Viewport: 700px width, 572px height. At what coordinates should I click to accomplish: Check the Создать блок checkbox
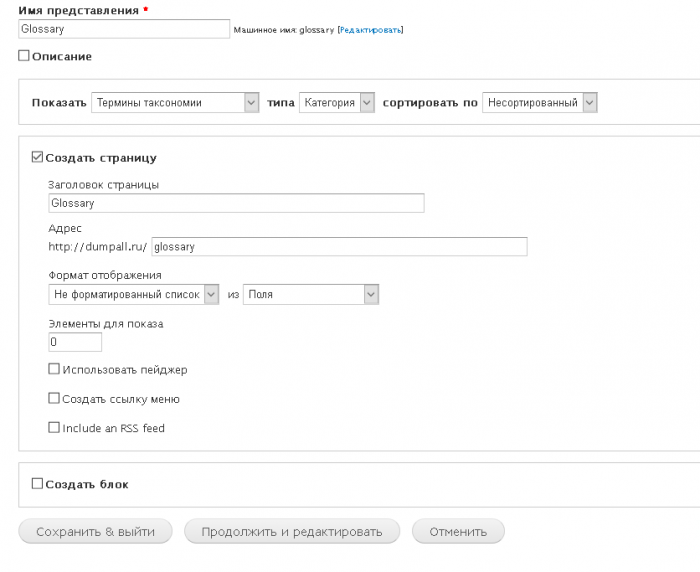pos(38,484)
